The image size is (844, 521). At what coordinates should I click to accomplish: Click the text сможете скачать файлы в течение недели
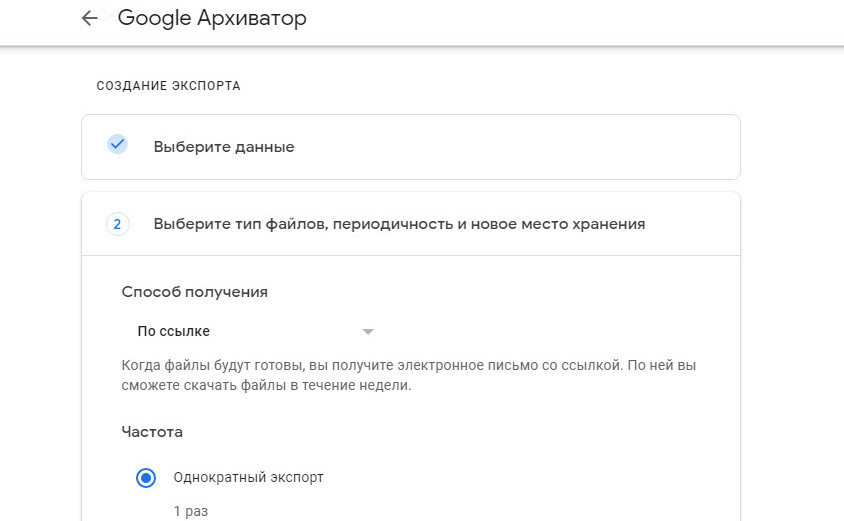tap(266, 385)
